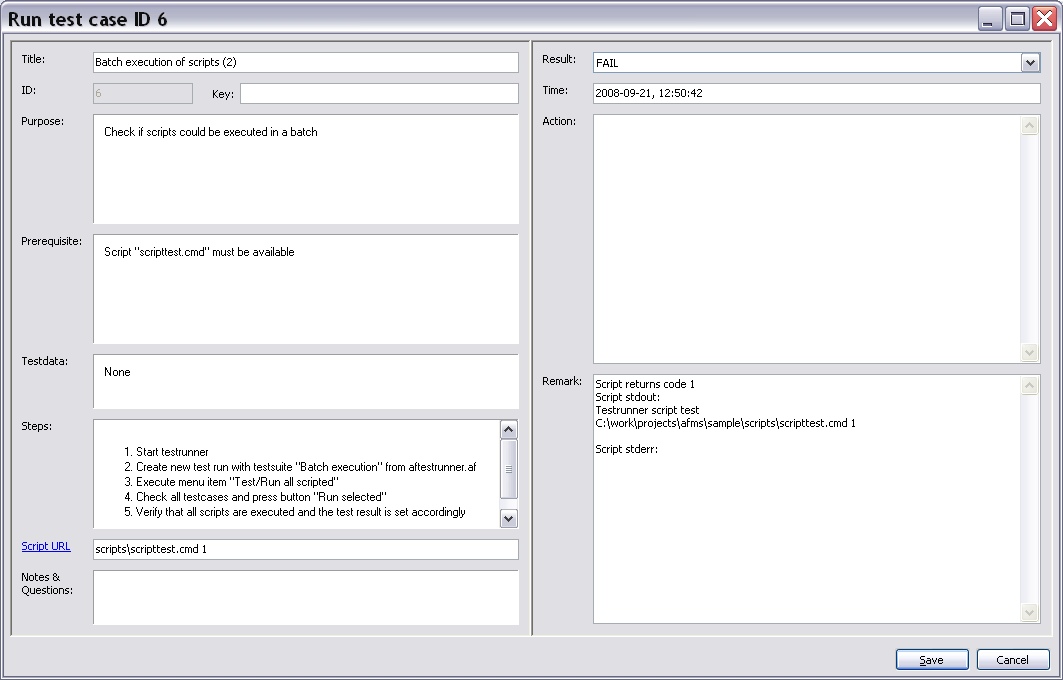Click the Testdata field showing None
This screenshot has height=680, width=1063.
pos(305,381)
